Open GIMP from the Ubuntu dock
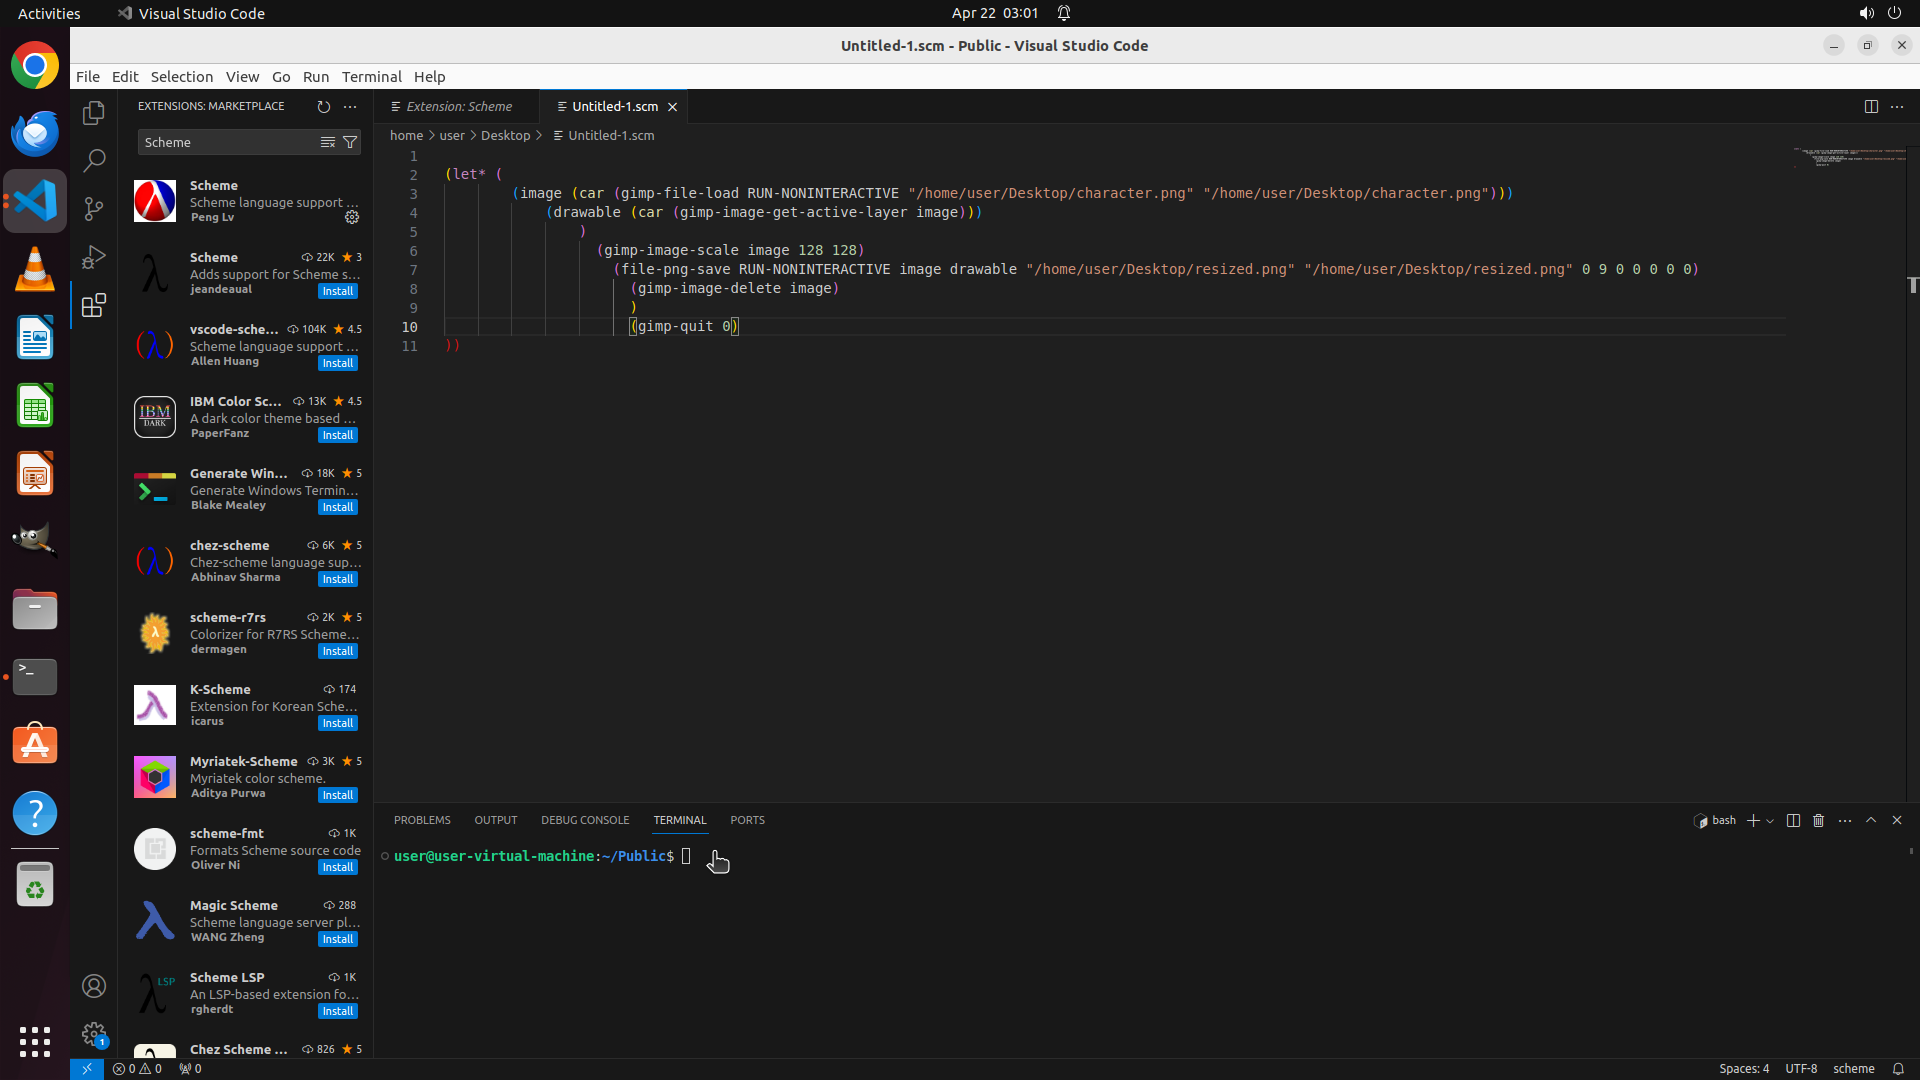Image resolution: width=1920 pixels, height=1080 pixels. (35, 540)
